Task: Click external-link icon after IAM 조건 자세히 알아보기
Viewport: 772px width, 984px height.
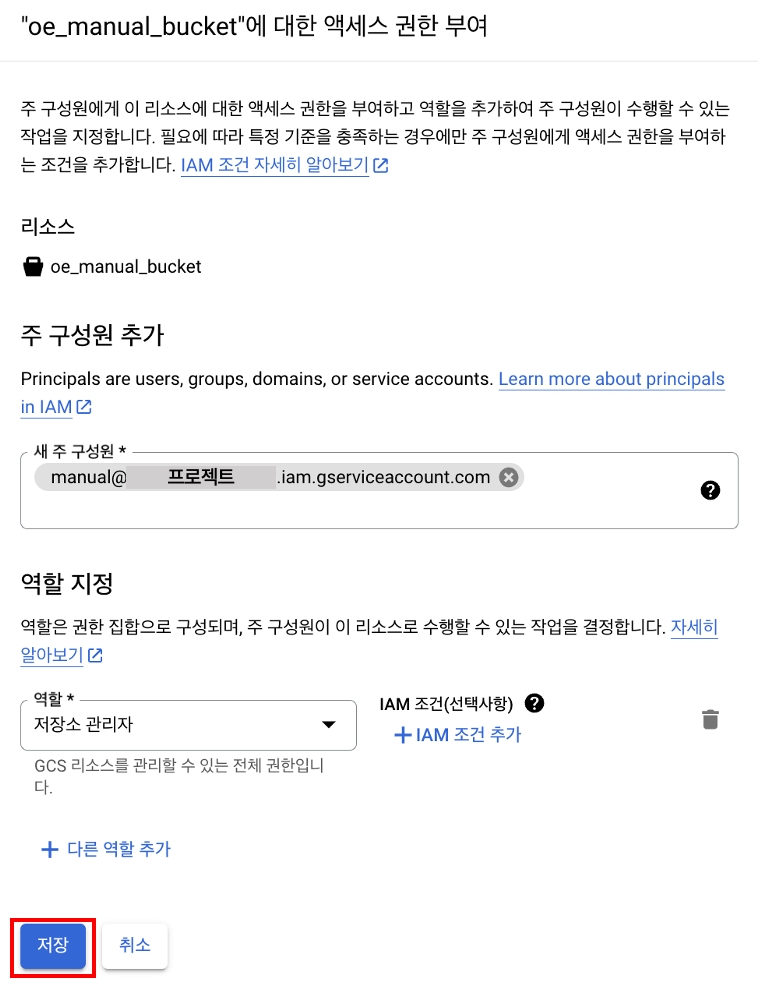Action: tap(380, 166)
